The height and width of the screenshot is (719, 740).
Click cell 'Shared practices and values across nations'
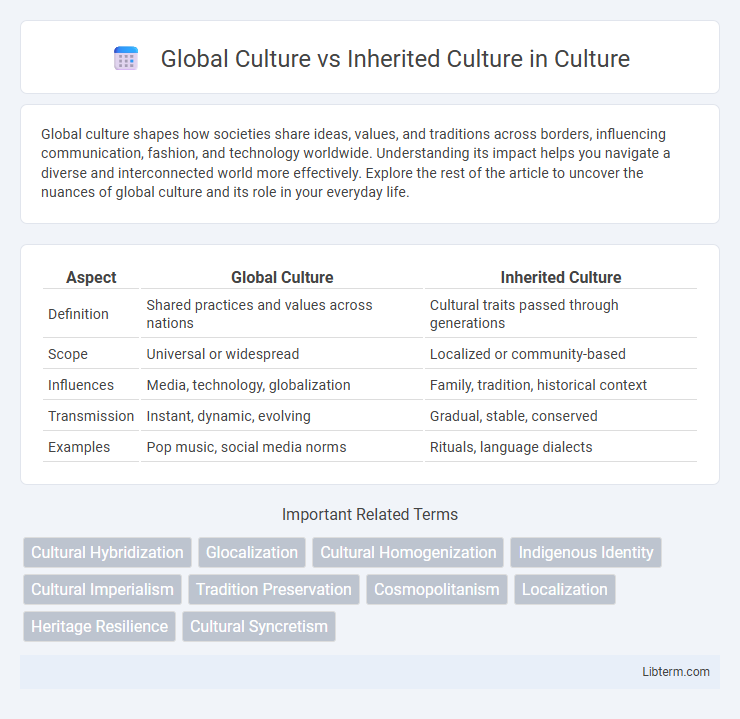tap(282, 314)
